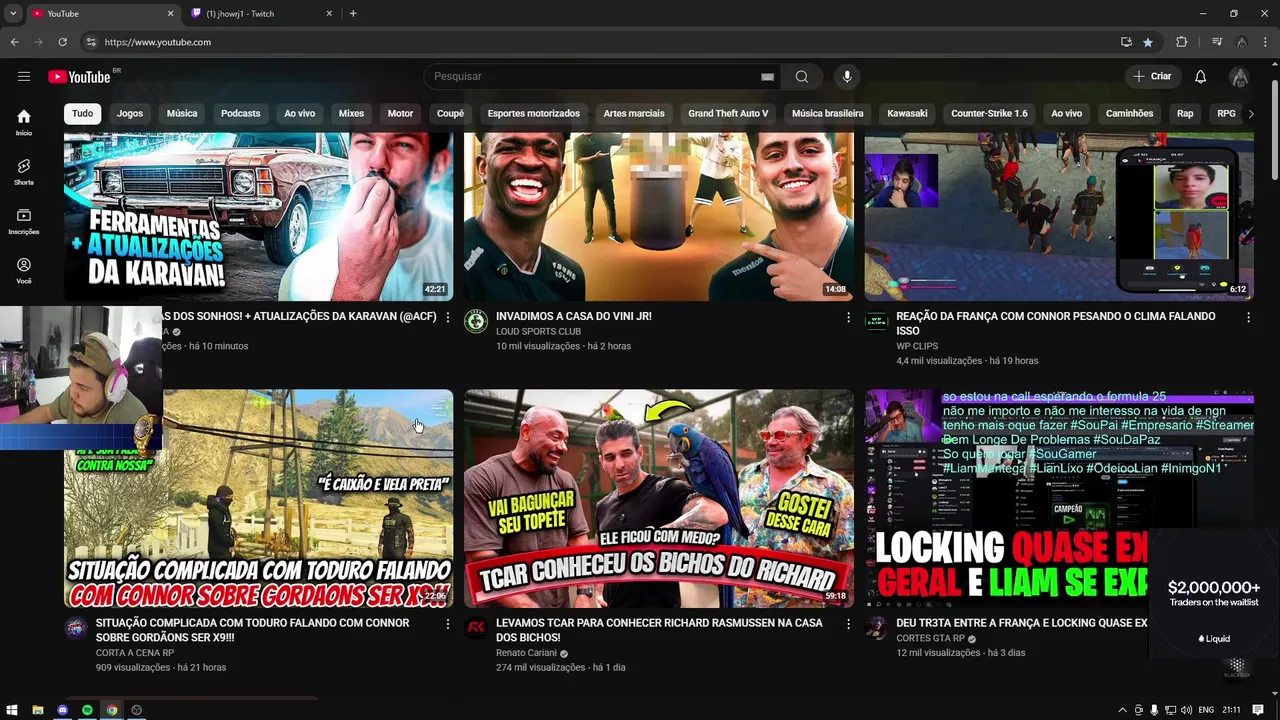Select the Artes marciais chip

click(634, 114)
